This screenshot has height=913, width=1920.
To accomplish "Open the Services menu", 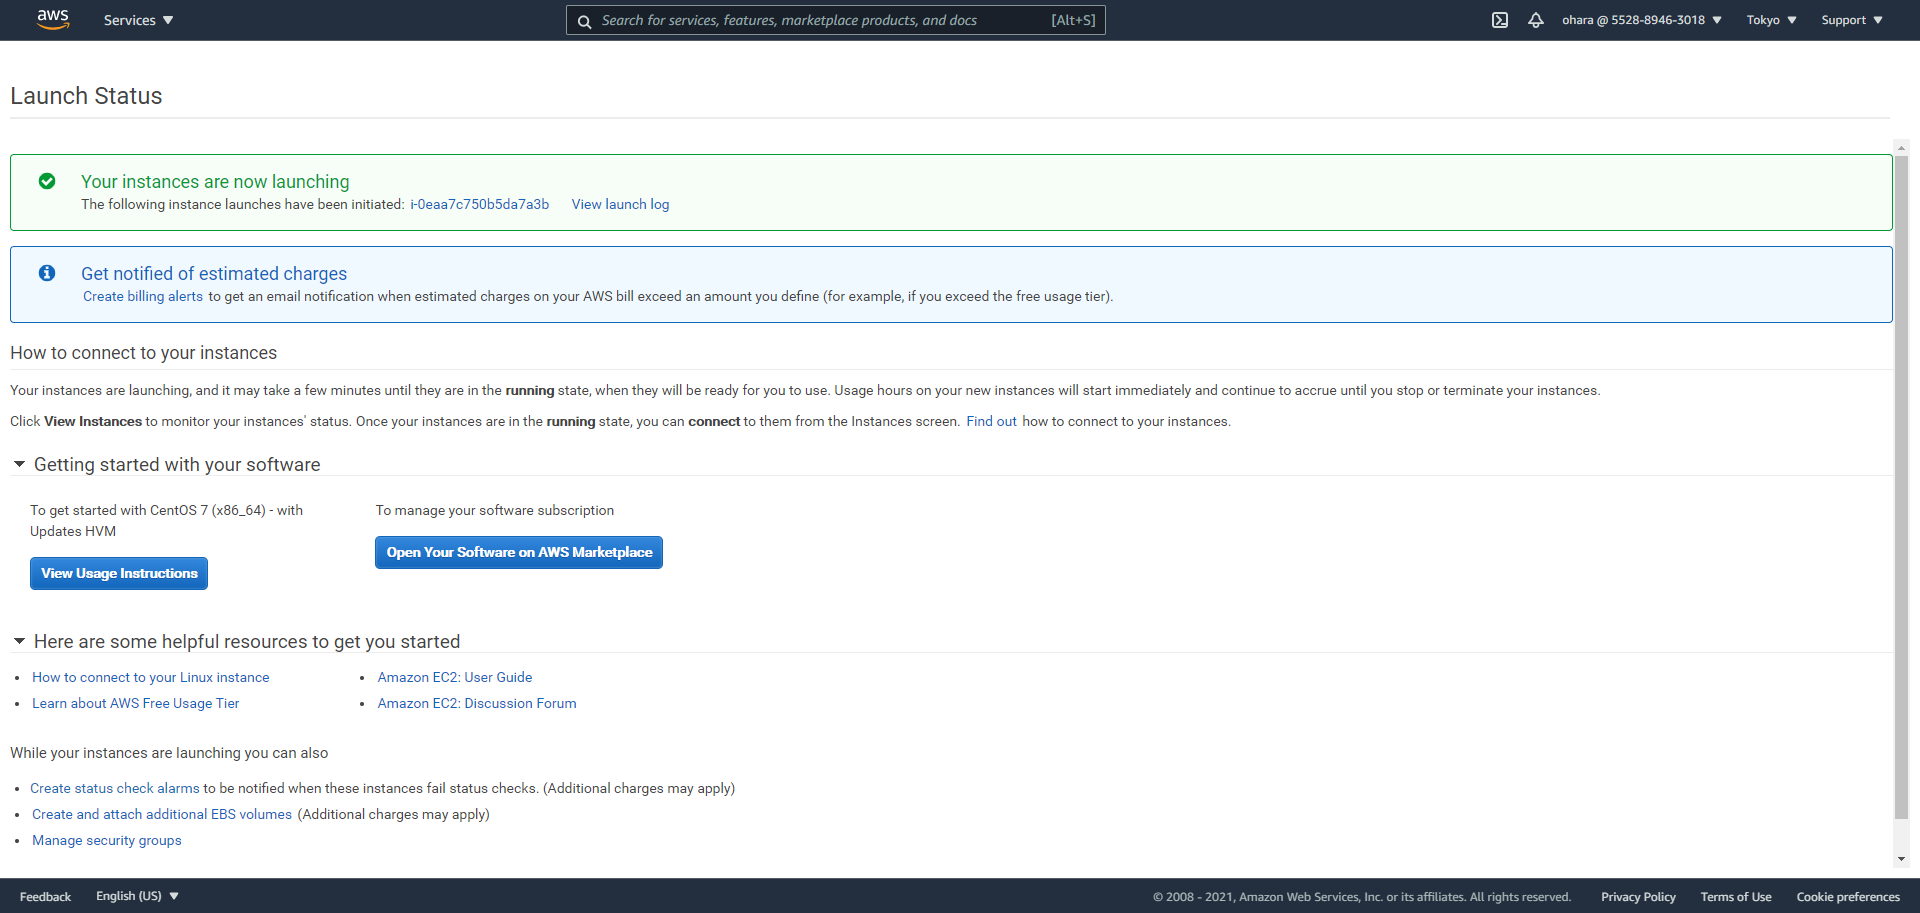I will point(138,20).
